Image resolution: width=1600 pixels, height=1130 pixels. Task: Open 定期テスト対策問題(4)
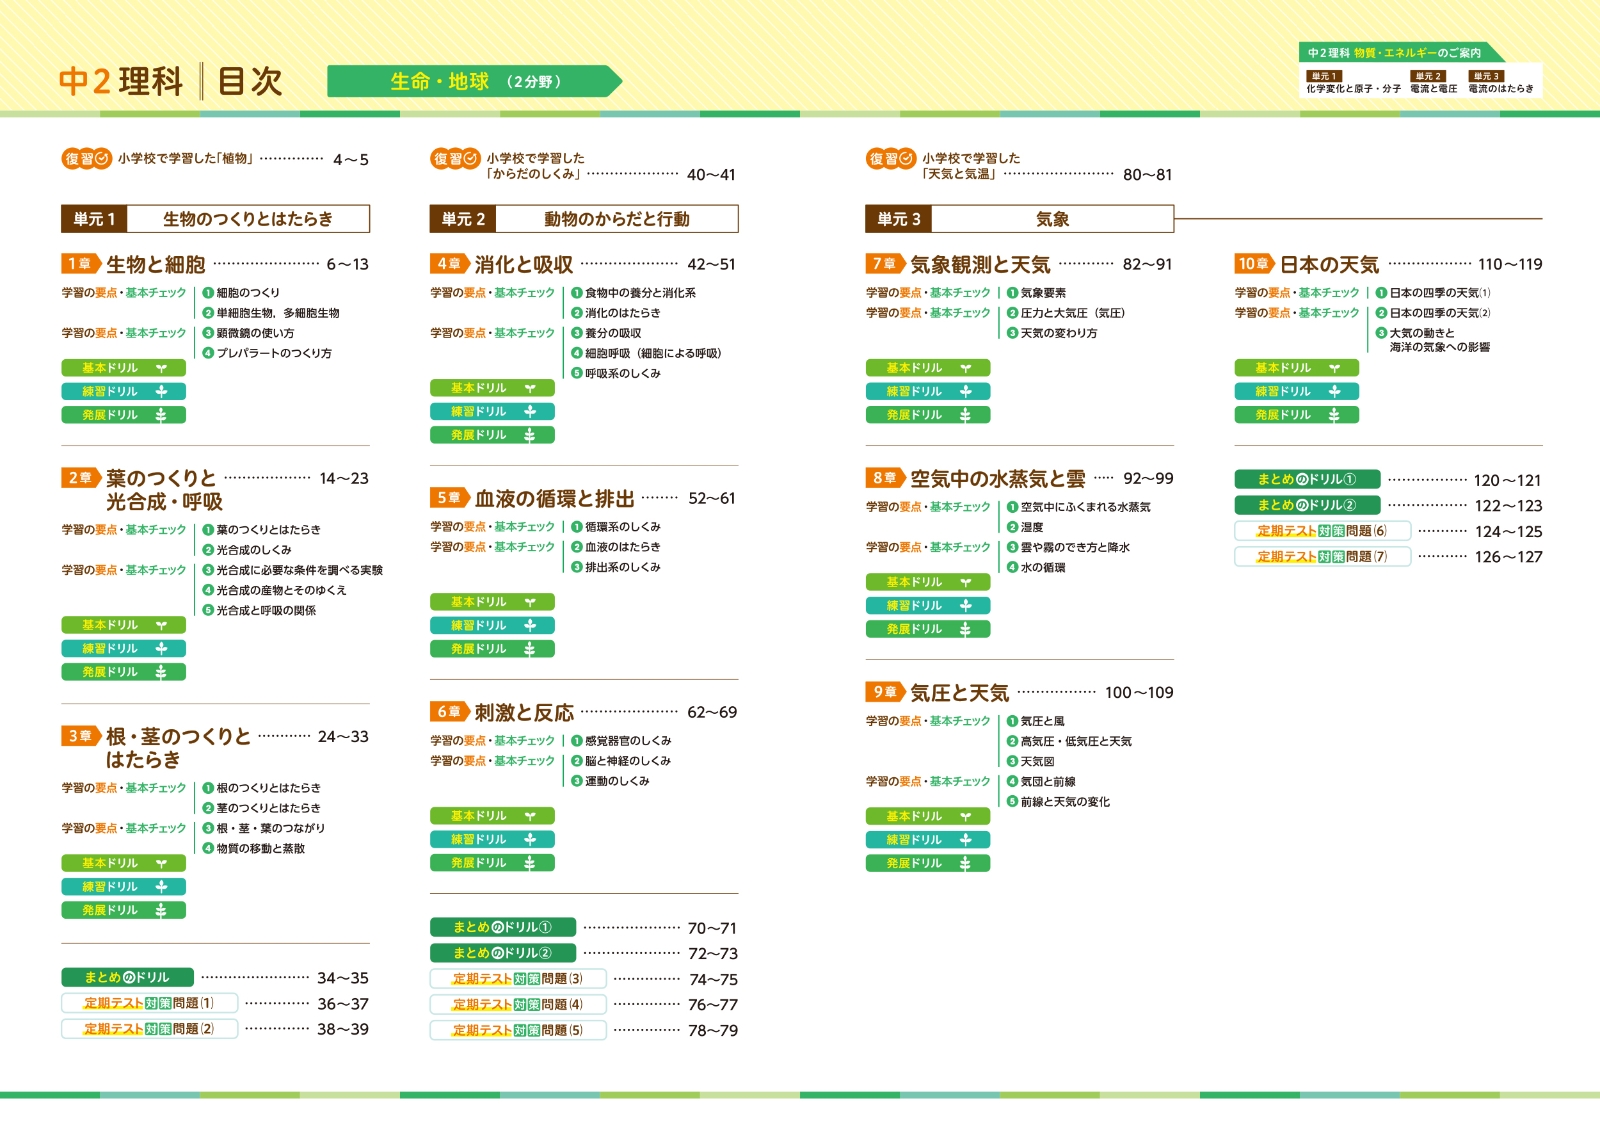518,1004
